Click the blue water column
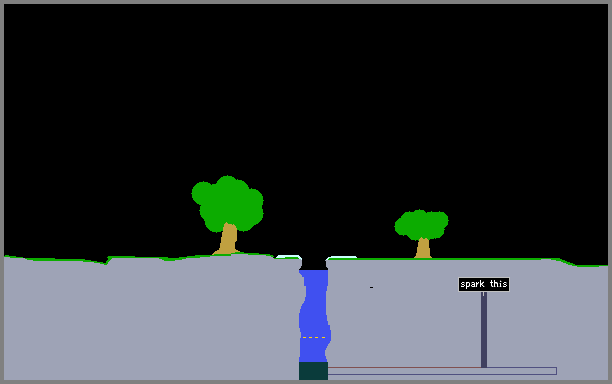This screenshot has height=384, width=612. click(x=314, y=316)
